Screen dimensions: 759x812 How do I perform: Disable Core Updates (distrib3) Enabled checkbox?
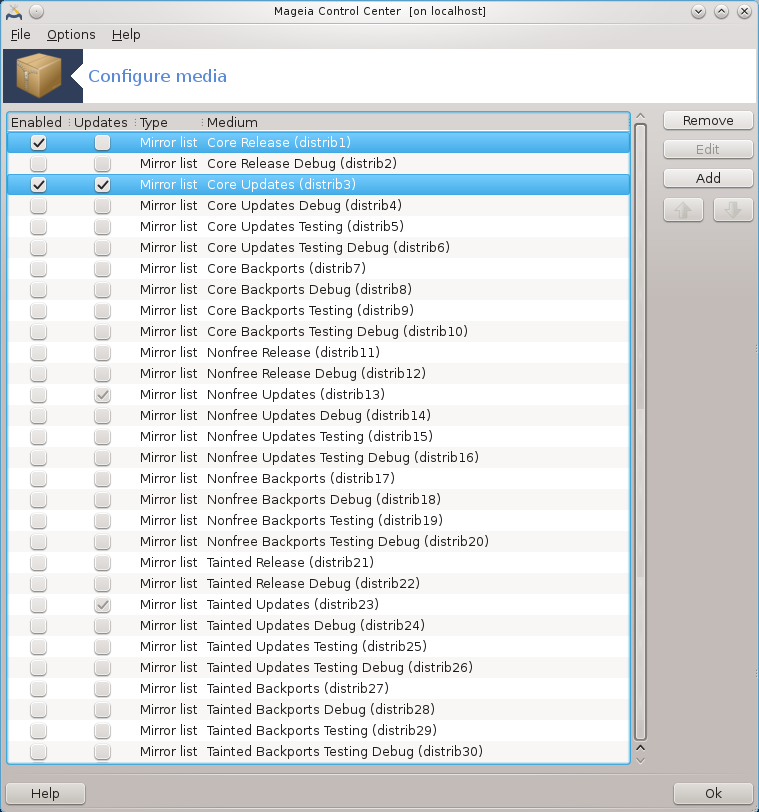point(38,184)
